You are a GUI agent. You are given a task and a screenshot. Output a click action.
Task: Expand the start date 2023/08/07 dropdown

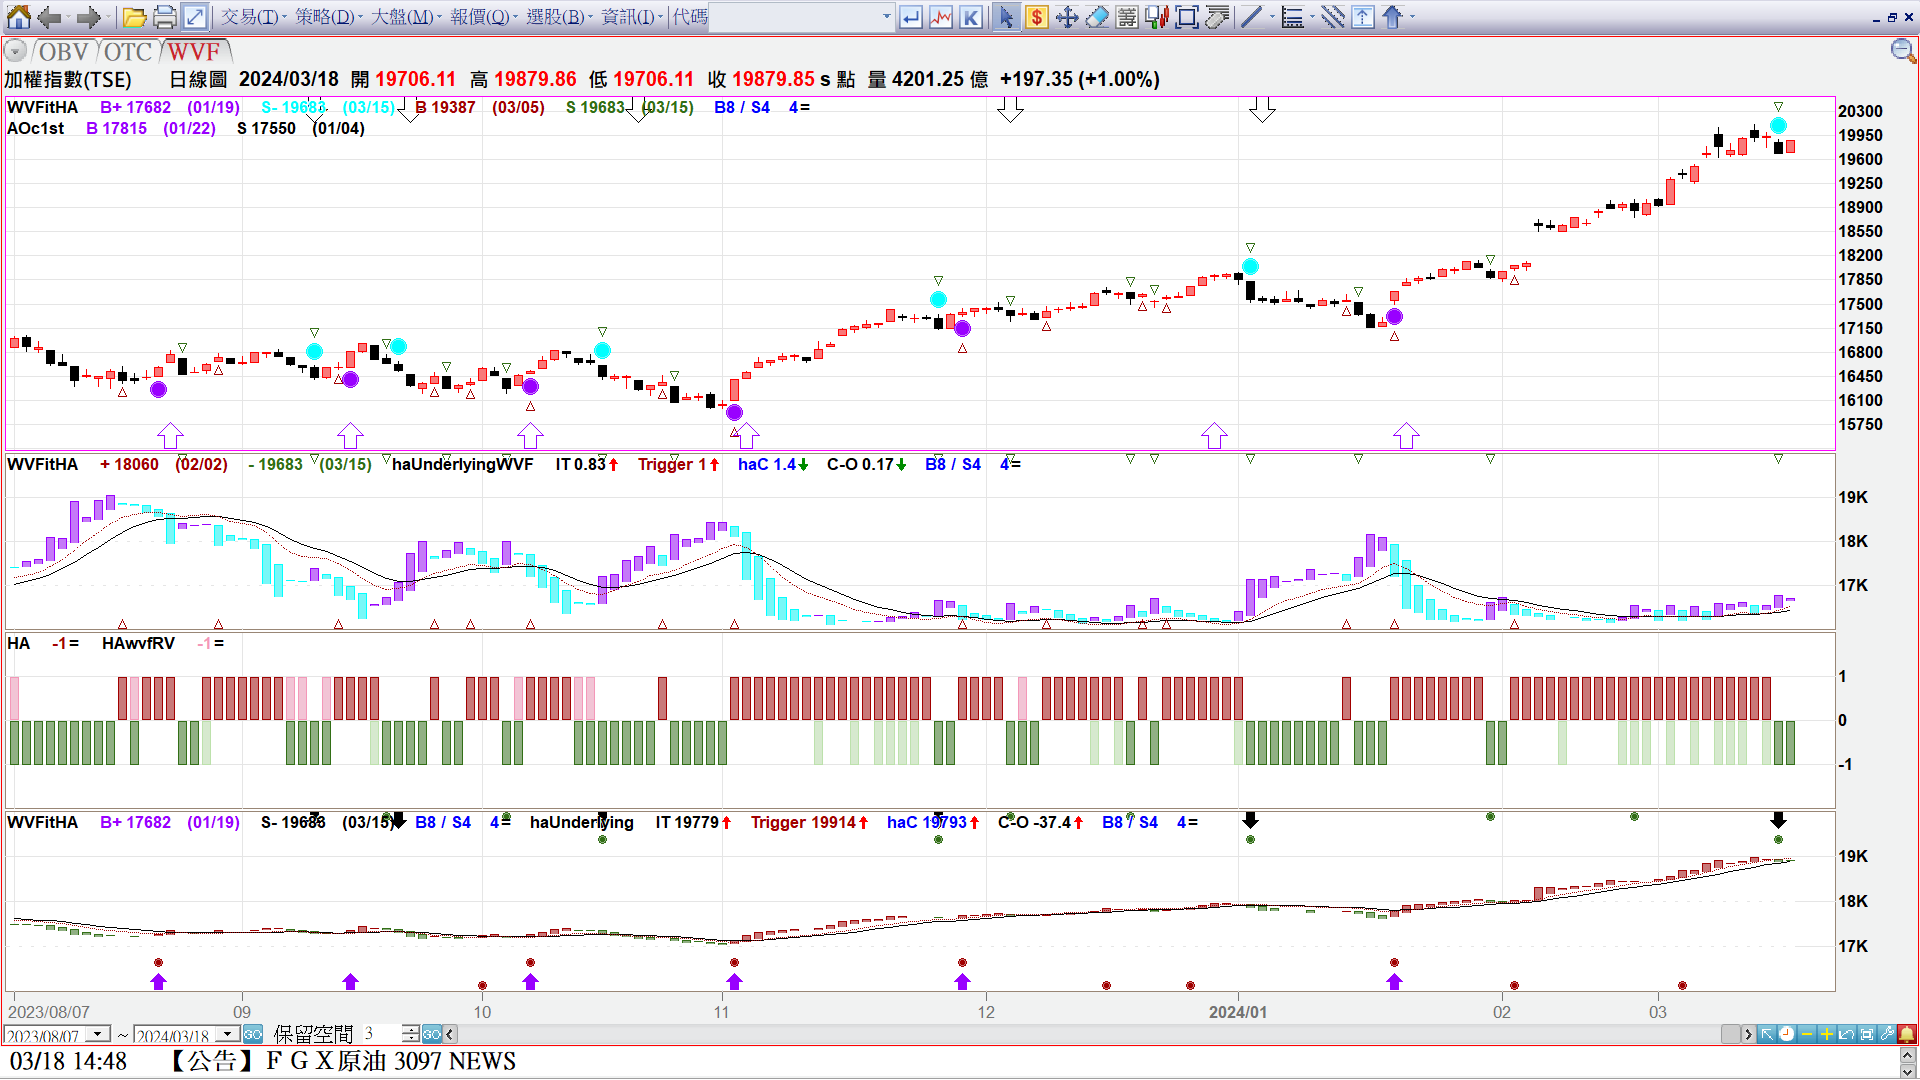pyautogui.click(x=98, y=1034)
